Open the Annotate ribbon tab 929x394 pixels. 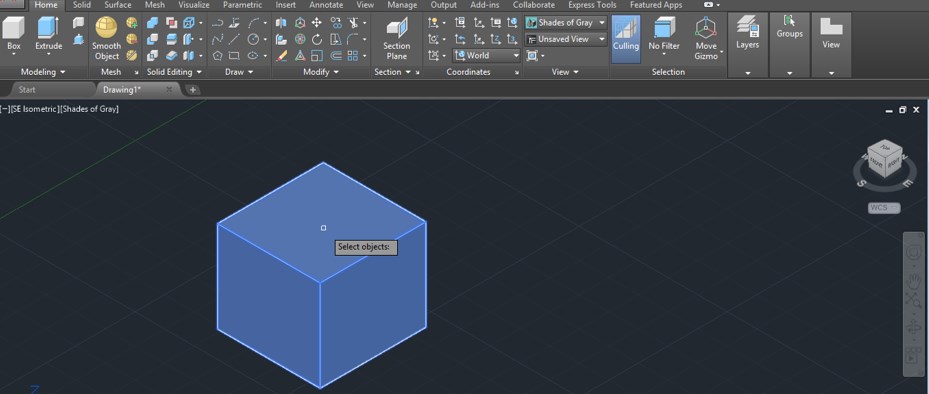click(326, 5)
